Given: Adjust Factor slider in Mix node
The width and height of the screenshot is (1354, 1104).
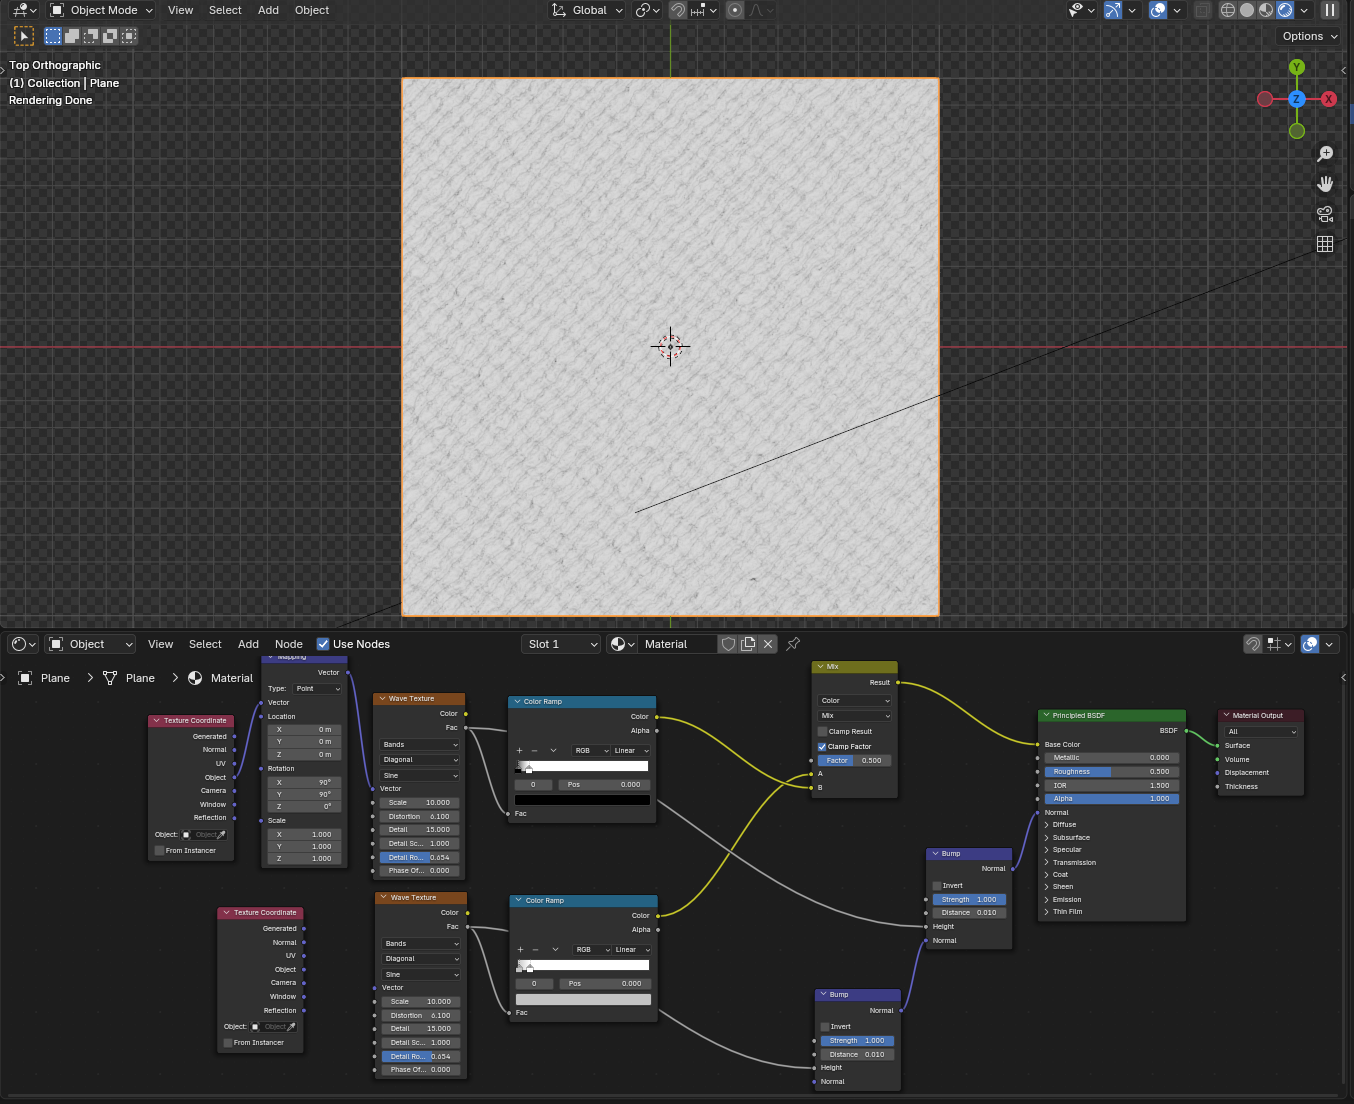Looking at the screenshot, I should (x=854, y=760).
